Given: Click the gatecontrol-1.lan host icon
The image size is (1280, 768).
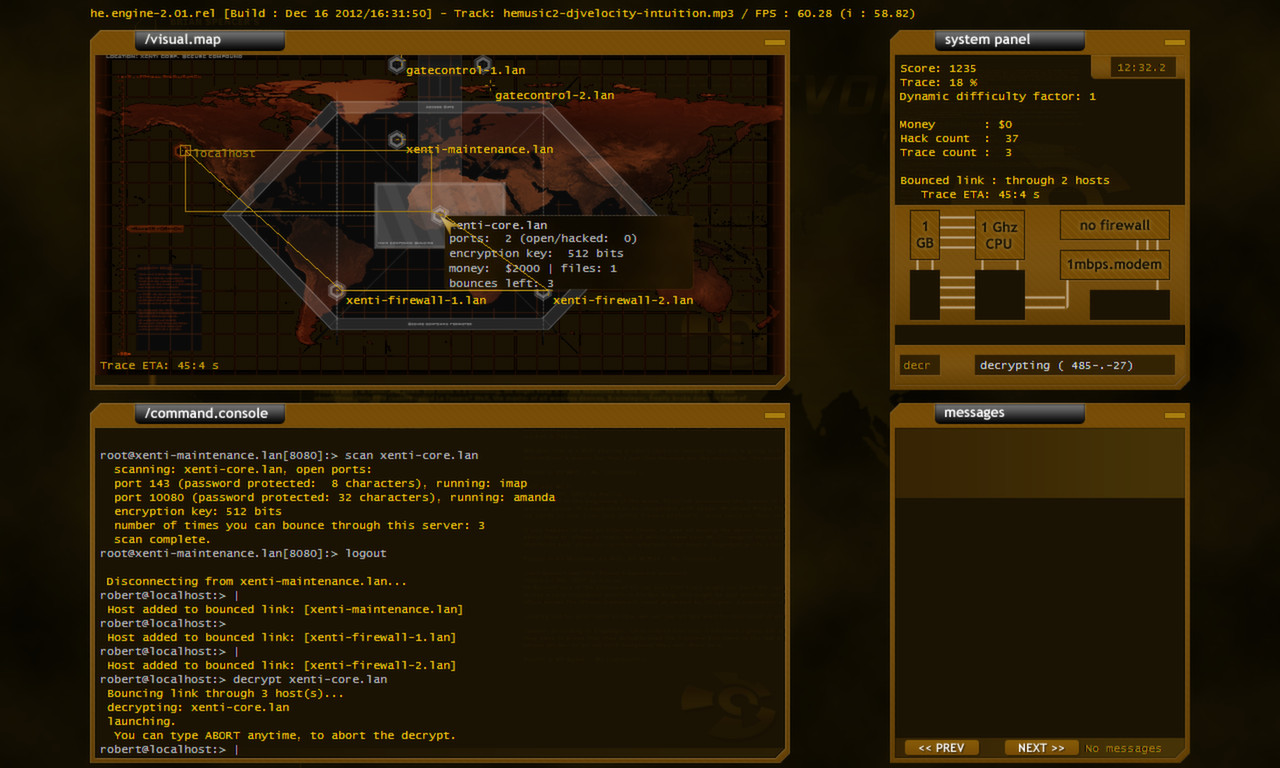Looking at the screenshot, I should pos(397,65).
